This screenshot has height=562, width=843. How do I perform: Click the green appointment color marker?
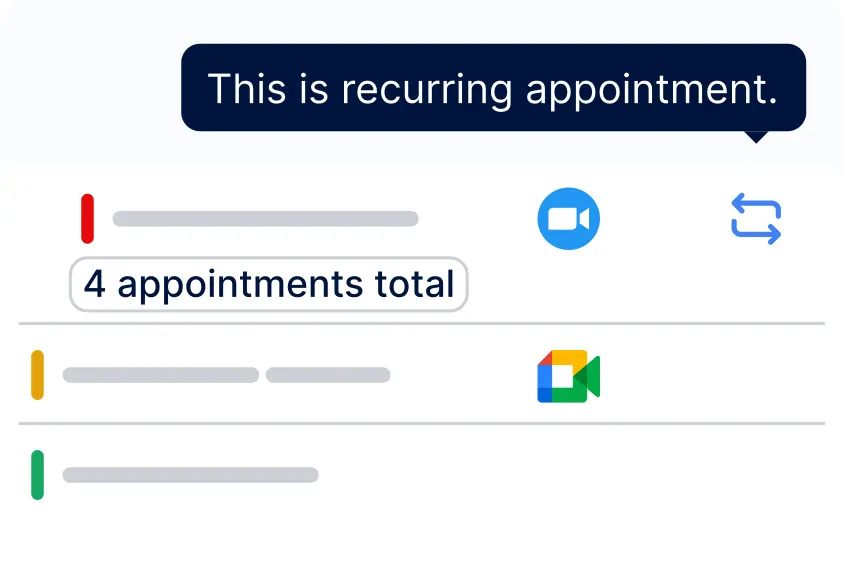(x=37, y=475)
